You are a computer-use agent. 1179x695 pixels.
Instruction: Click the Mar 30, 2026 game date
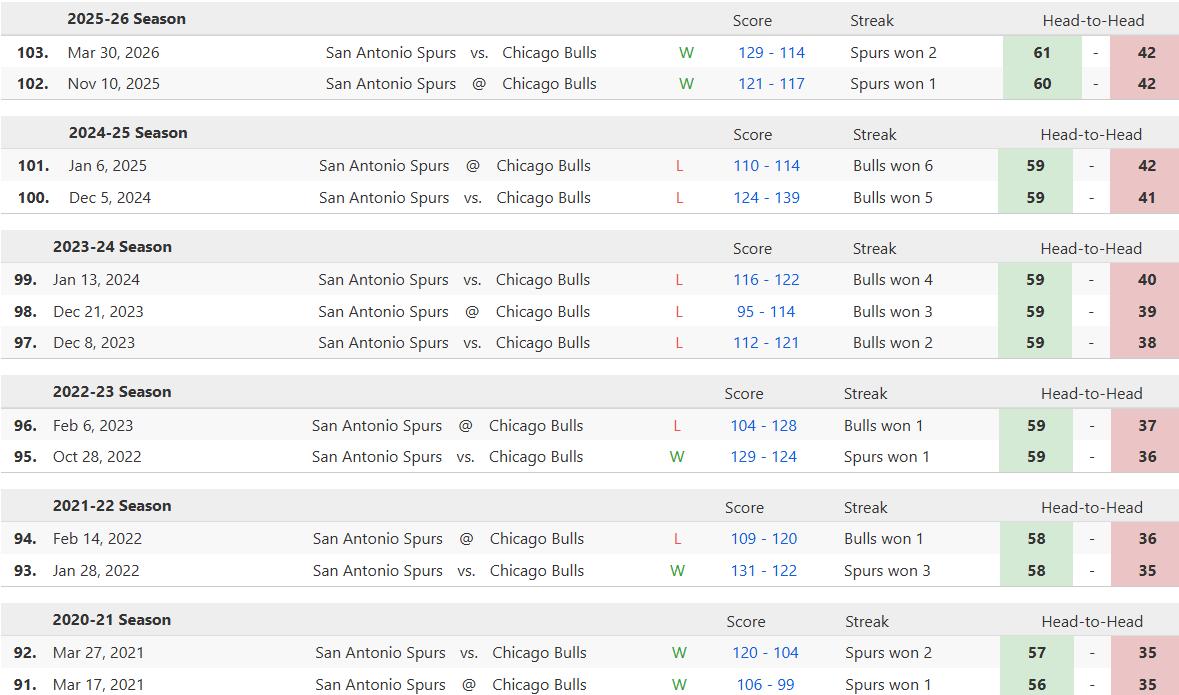pos(113,53)
